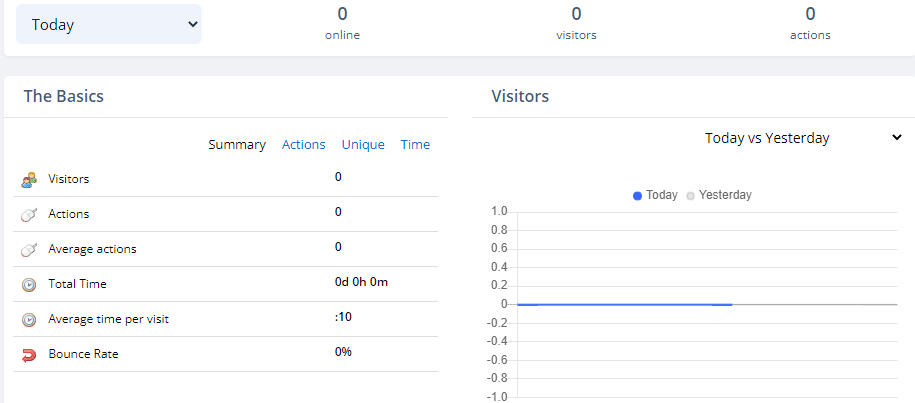Switch to the Summary tab
This screenshot has height=403, width=915.
(237, 145)
